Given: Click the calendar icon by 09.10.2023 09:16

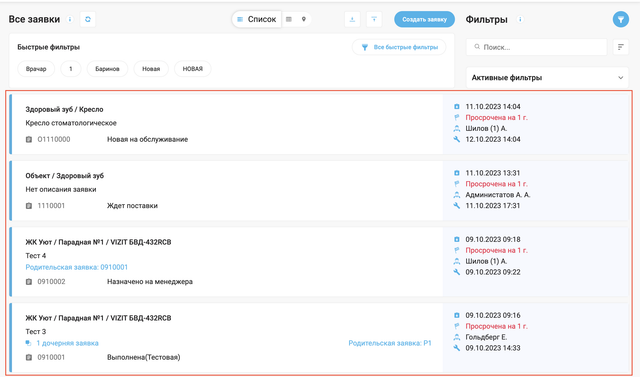Looking at the screenshot, I should tap(457, 315).
